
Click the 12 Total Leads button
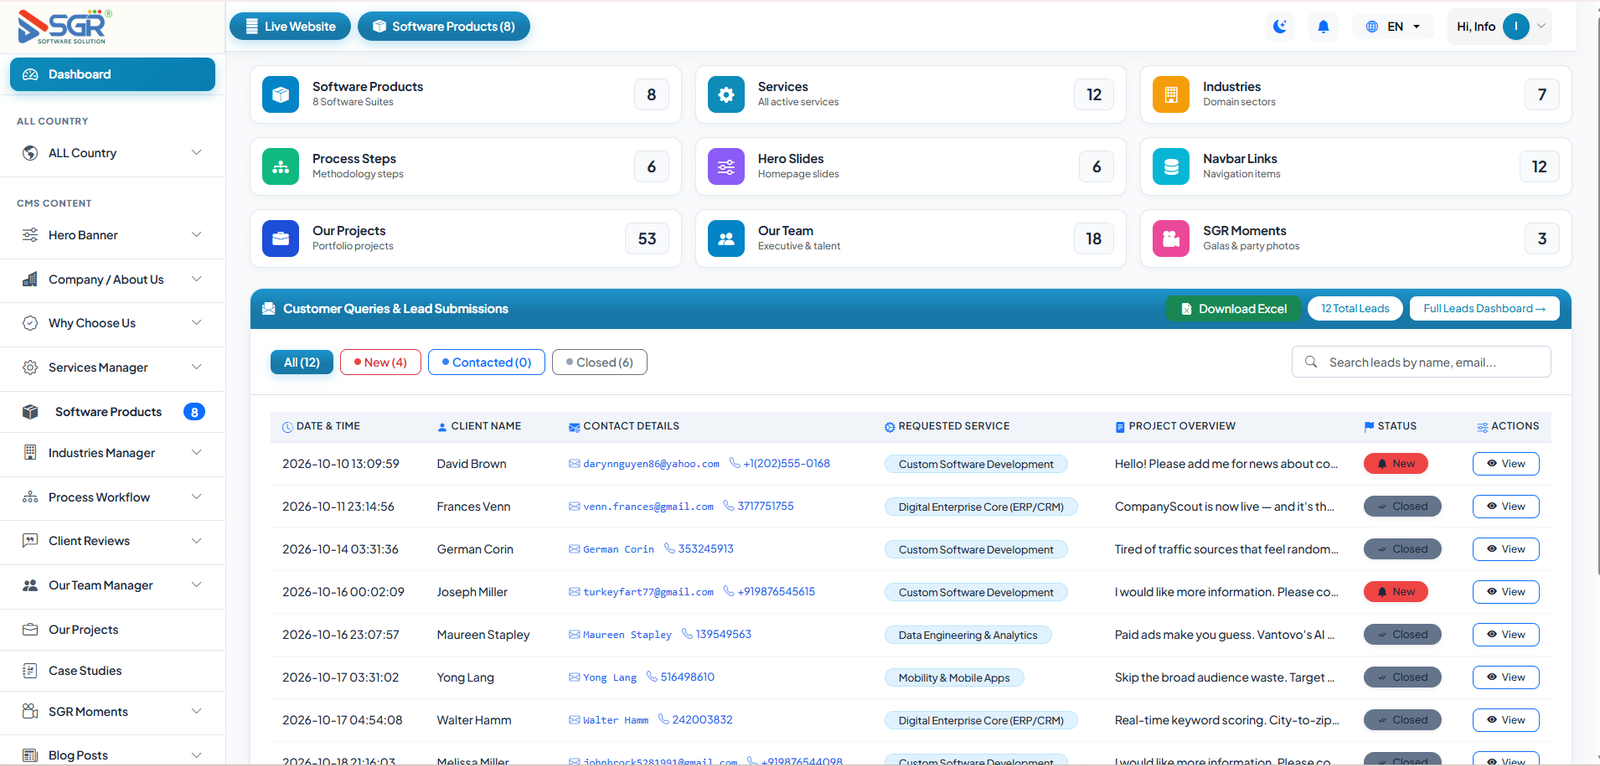[1355, 309]
